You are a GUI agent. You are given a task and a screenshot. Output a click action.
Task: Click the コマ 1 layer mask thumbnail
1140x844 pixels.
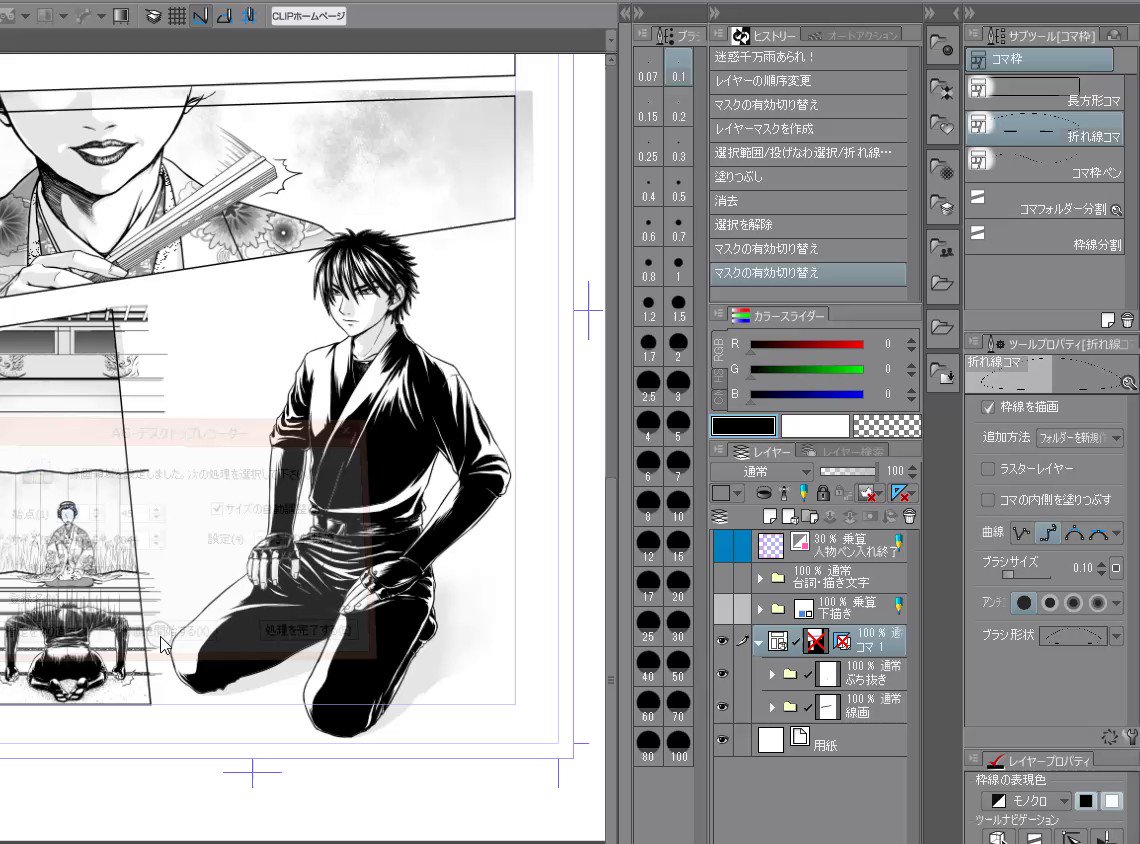click(816, 641)
